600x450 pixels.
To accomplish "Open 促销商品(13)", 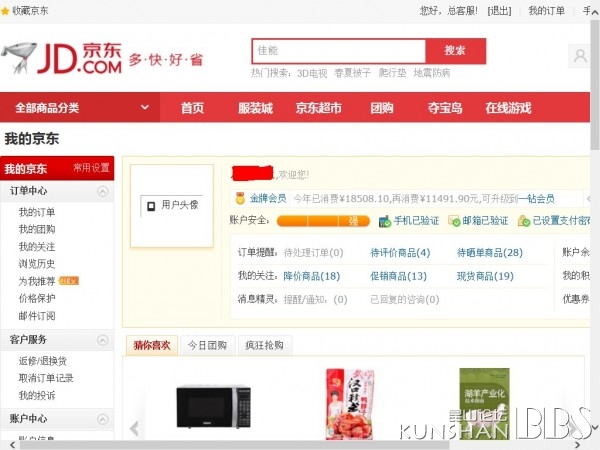I will 398,276.
